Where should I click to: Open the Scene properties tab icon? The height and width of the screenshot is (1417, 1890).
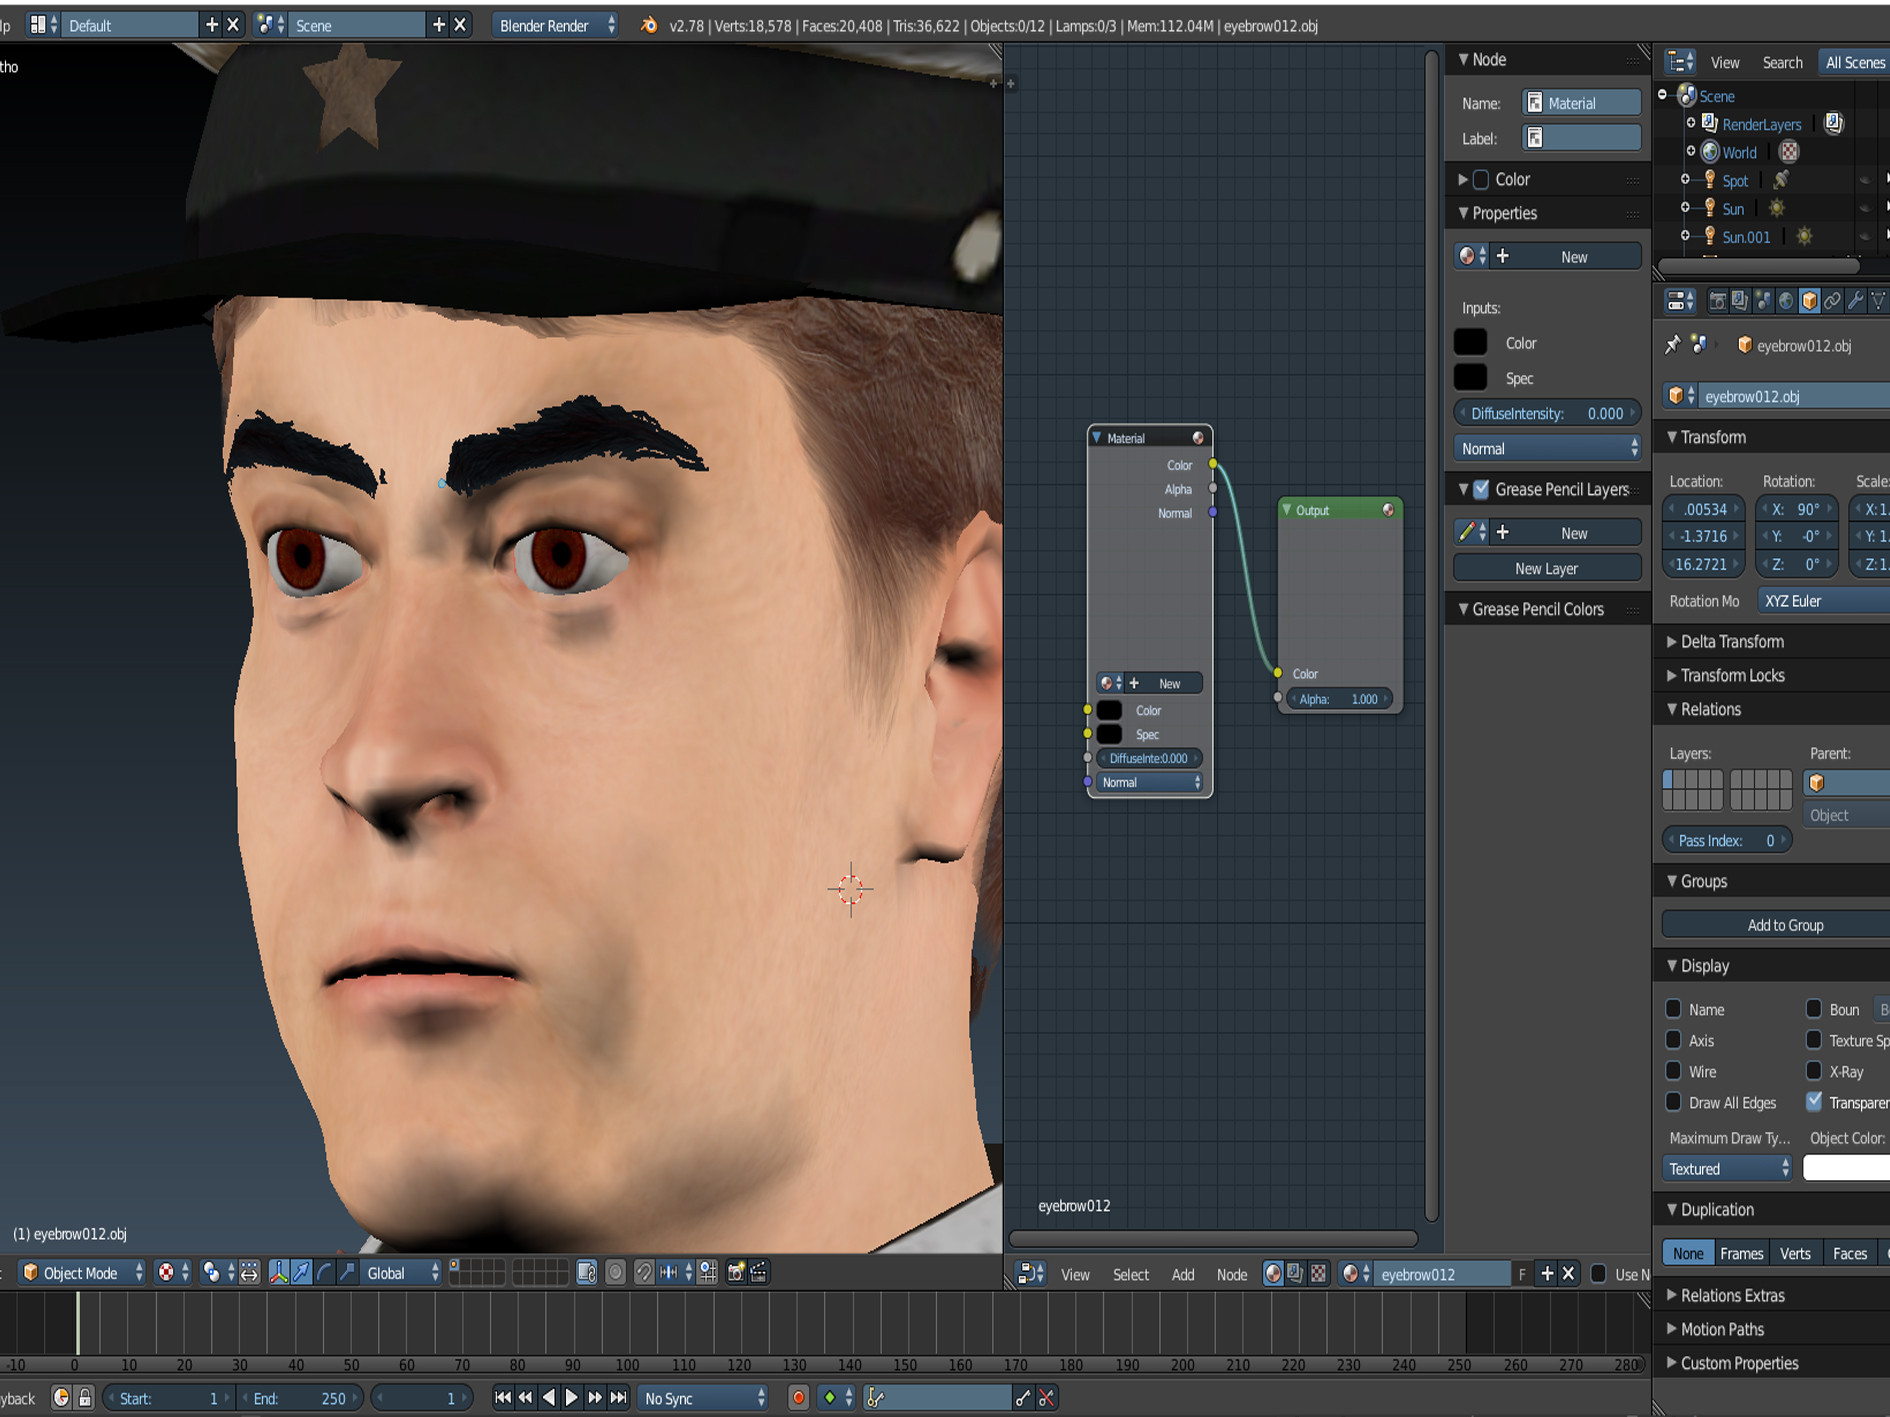(x=1763, y=300)
